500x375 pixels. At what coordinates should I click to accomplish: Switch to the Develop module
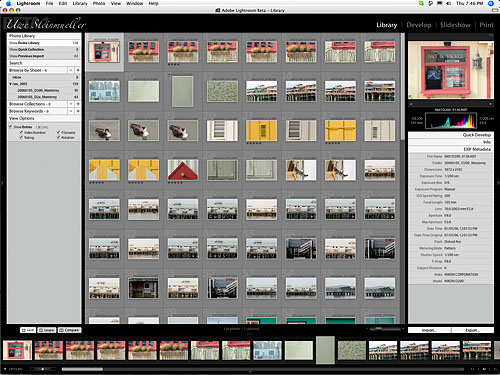[419, 25]
